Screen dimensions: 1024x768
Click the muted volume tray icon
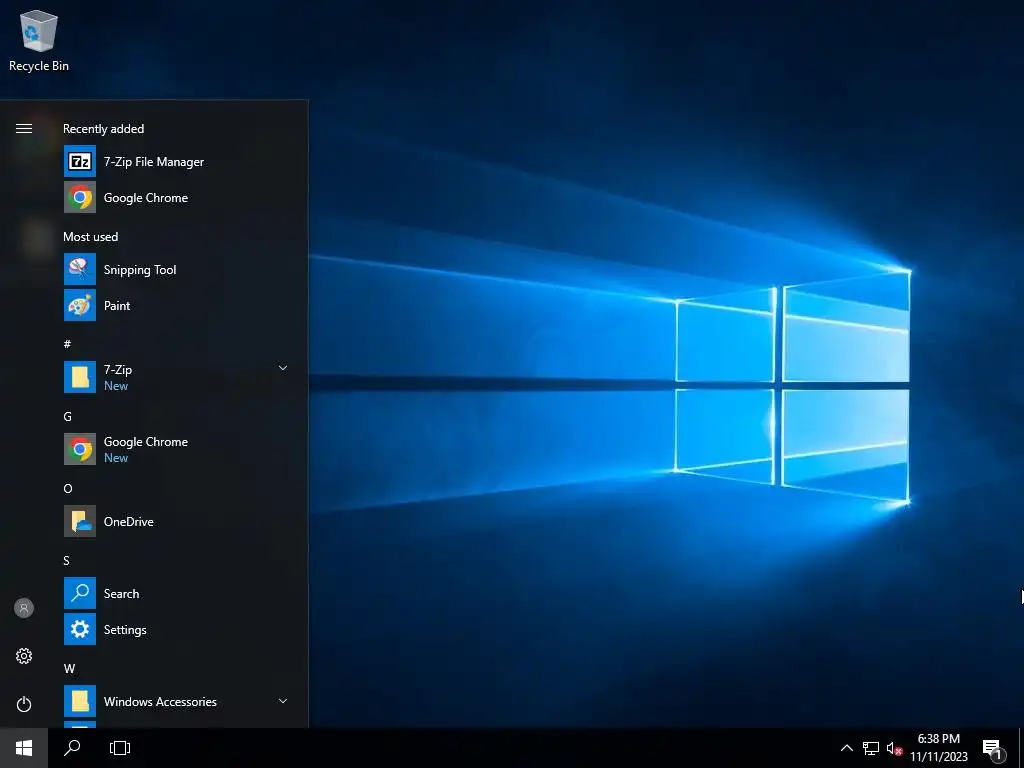pos(894,748)
